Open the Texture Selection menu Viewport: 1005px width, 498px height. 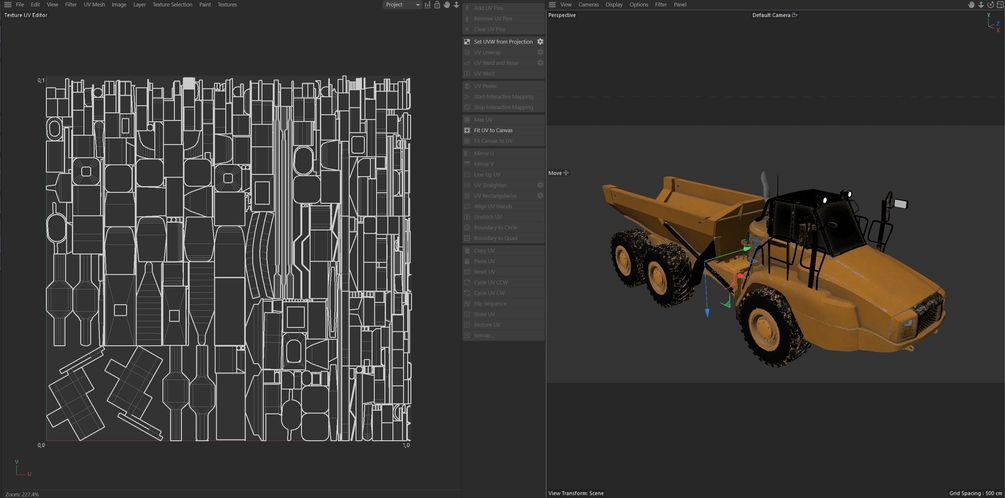click(172, 5)
